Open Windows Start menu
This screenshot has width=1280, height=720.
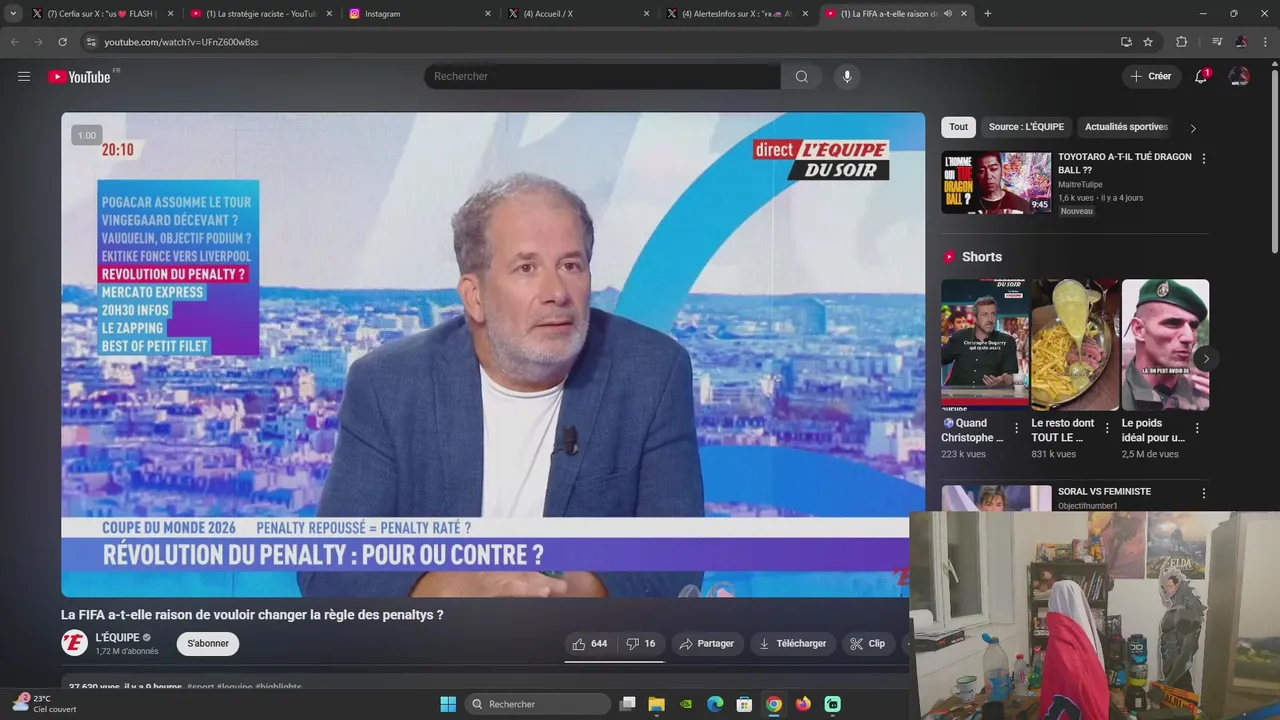[448, 704]
